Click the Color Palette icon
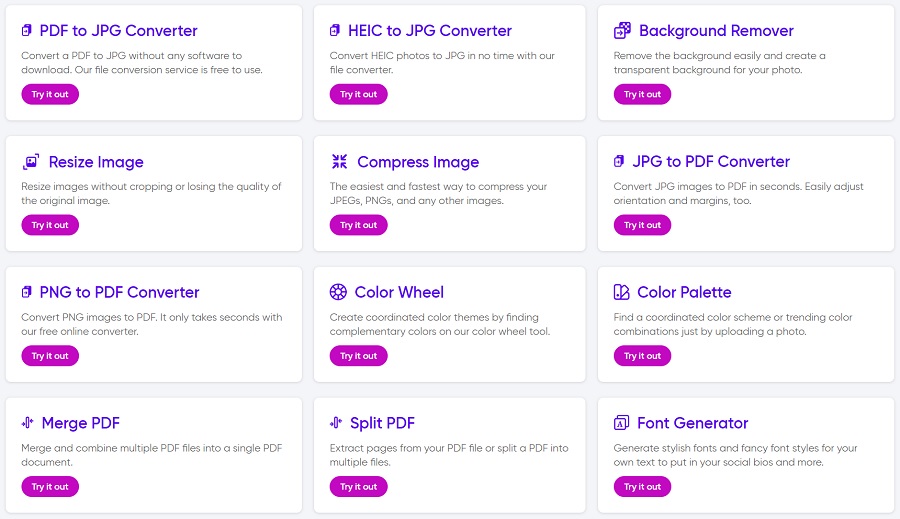Viewport: 900px width, 519px height. point(621,293)
